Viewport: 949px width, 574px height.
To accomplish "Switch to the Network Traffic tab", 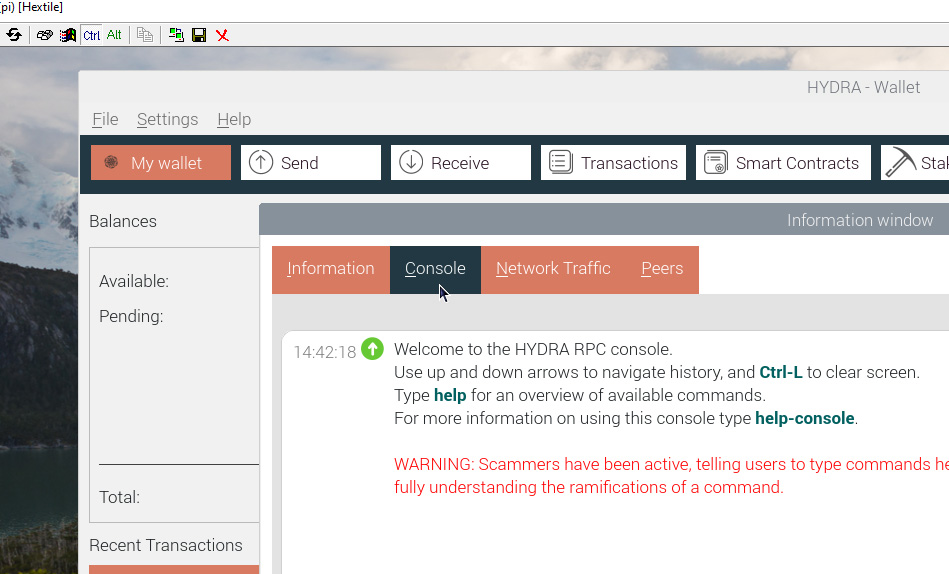I will pos(553,269).
